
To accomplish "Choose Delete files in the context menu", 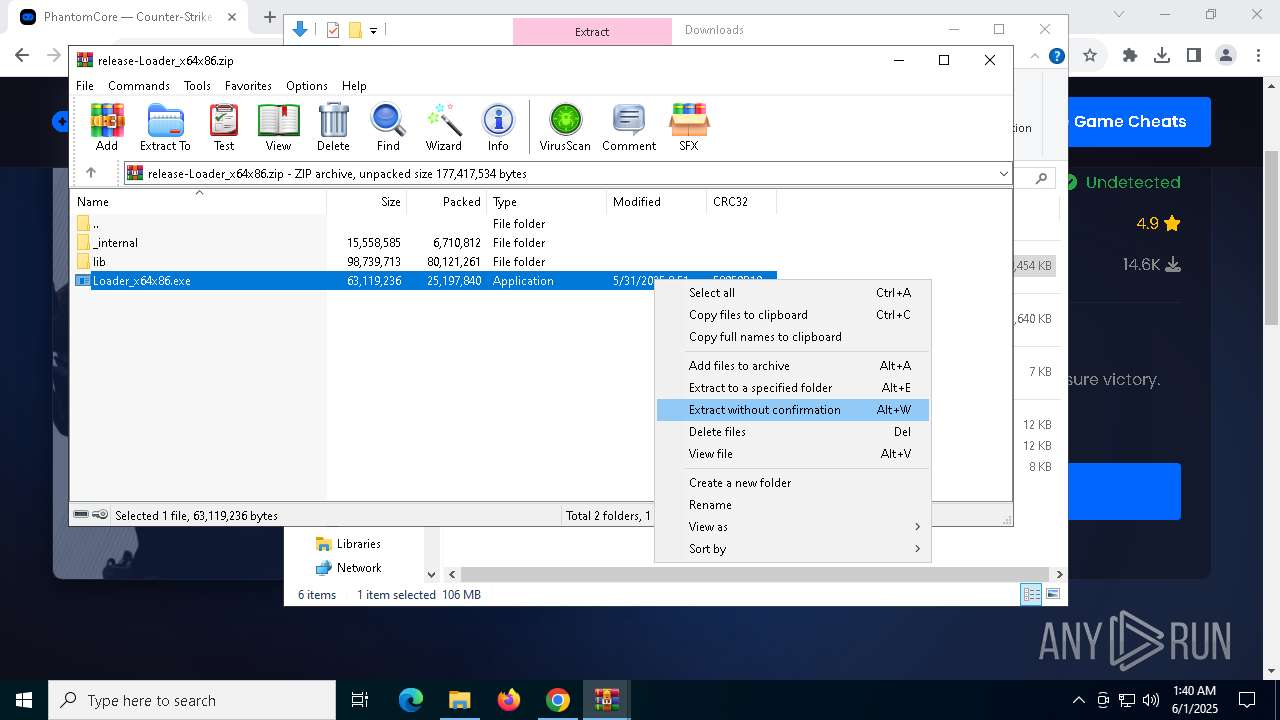I will [793, 432].
